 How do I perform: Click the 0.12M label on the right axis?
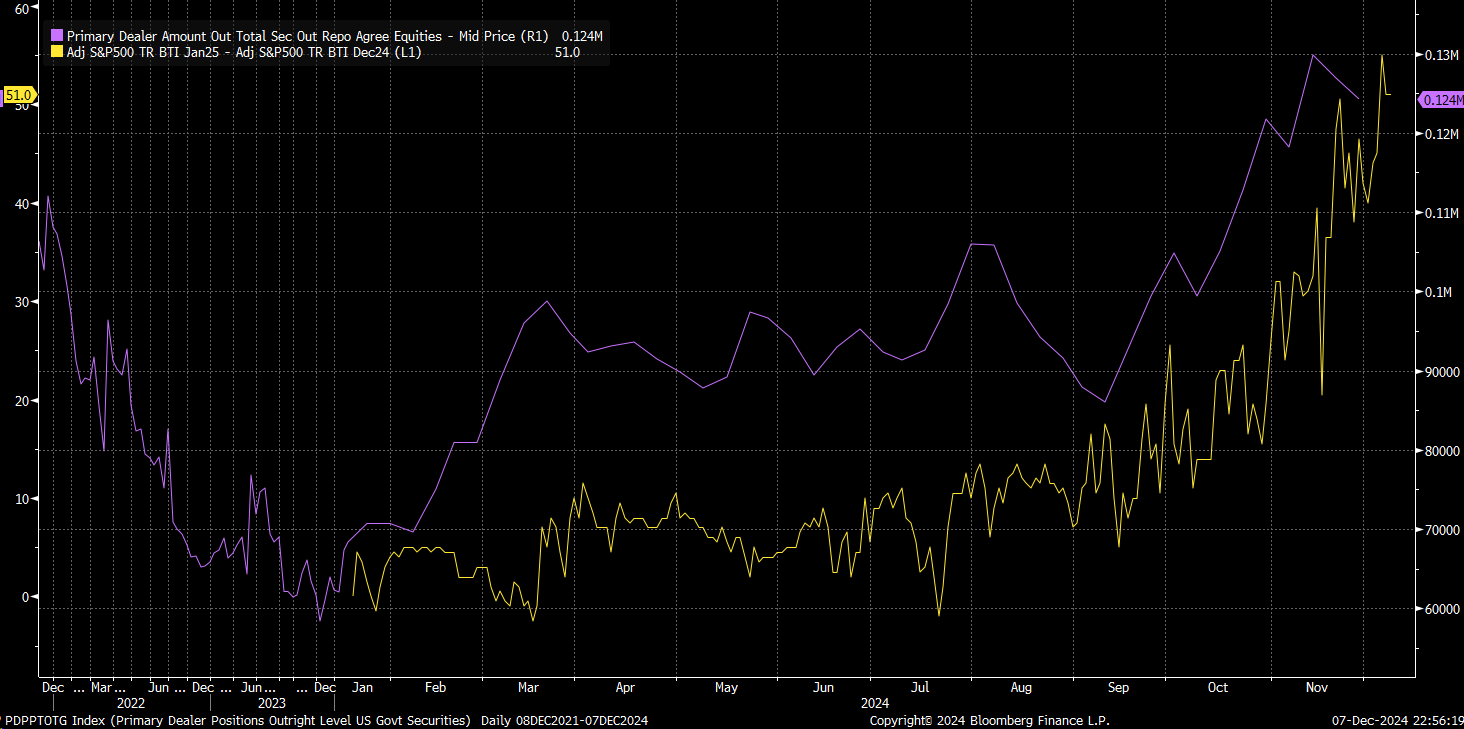(x=1441, y=133)
